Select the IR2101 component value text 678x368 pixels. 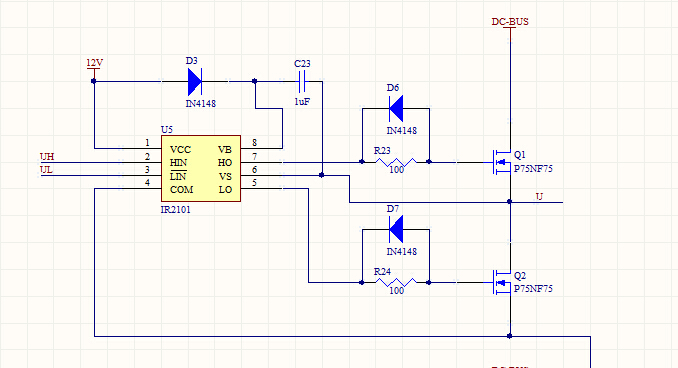click(176, 210)
